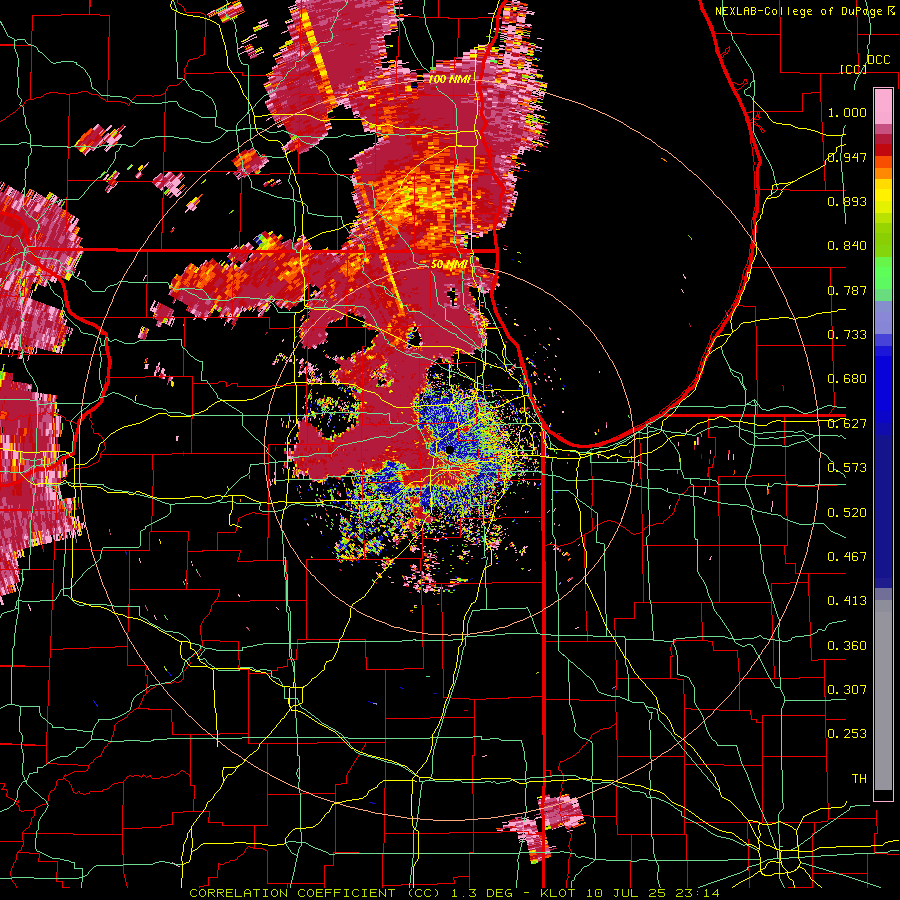This screenshot has width=900, height=900.
Task: Click the DCC label above the color scale
Action: [878, 60]
